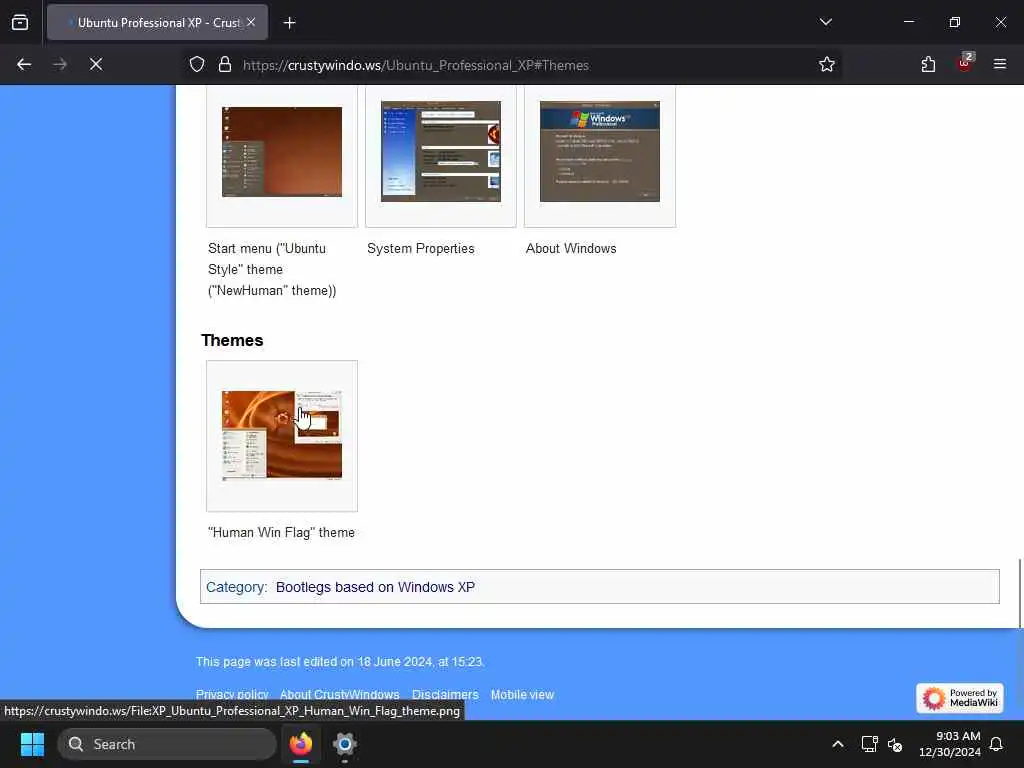Click the Category link

coord(236,587)
